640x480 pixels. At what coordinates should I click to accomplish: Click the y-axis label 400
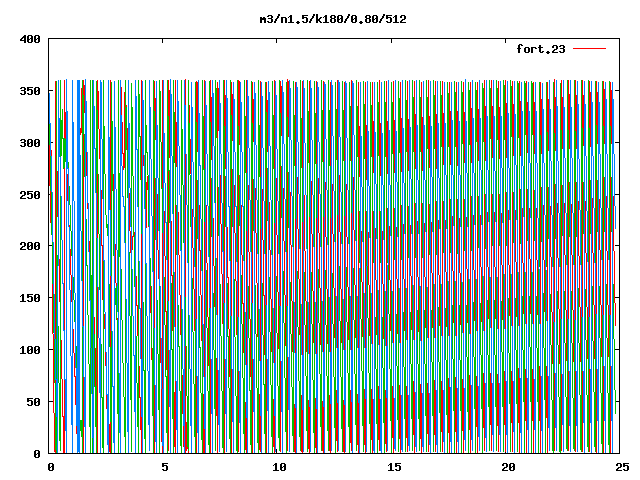30,39
